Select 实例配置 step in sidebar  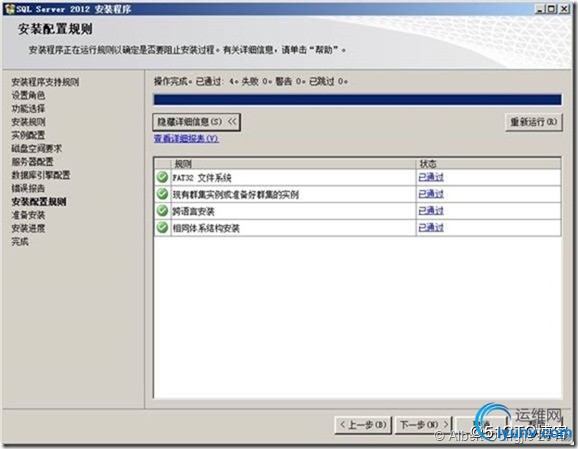point(28,135)
